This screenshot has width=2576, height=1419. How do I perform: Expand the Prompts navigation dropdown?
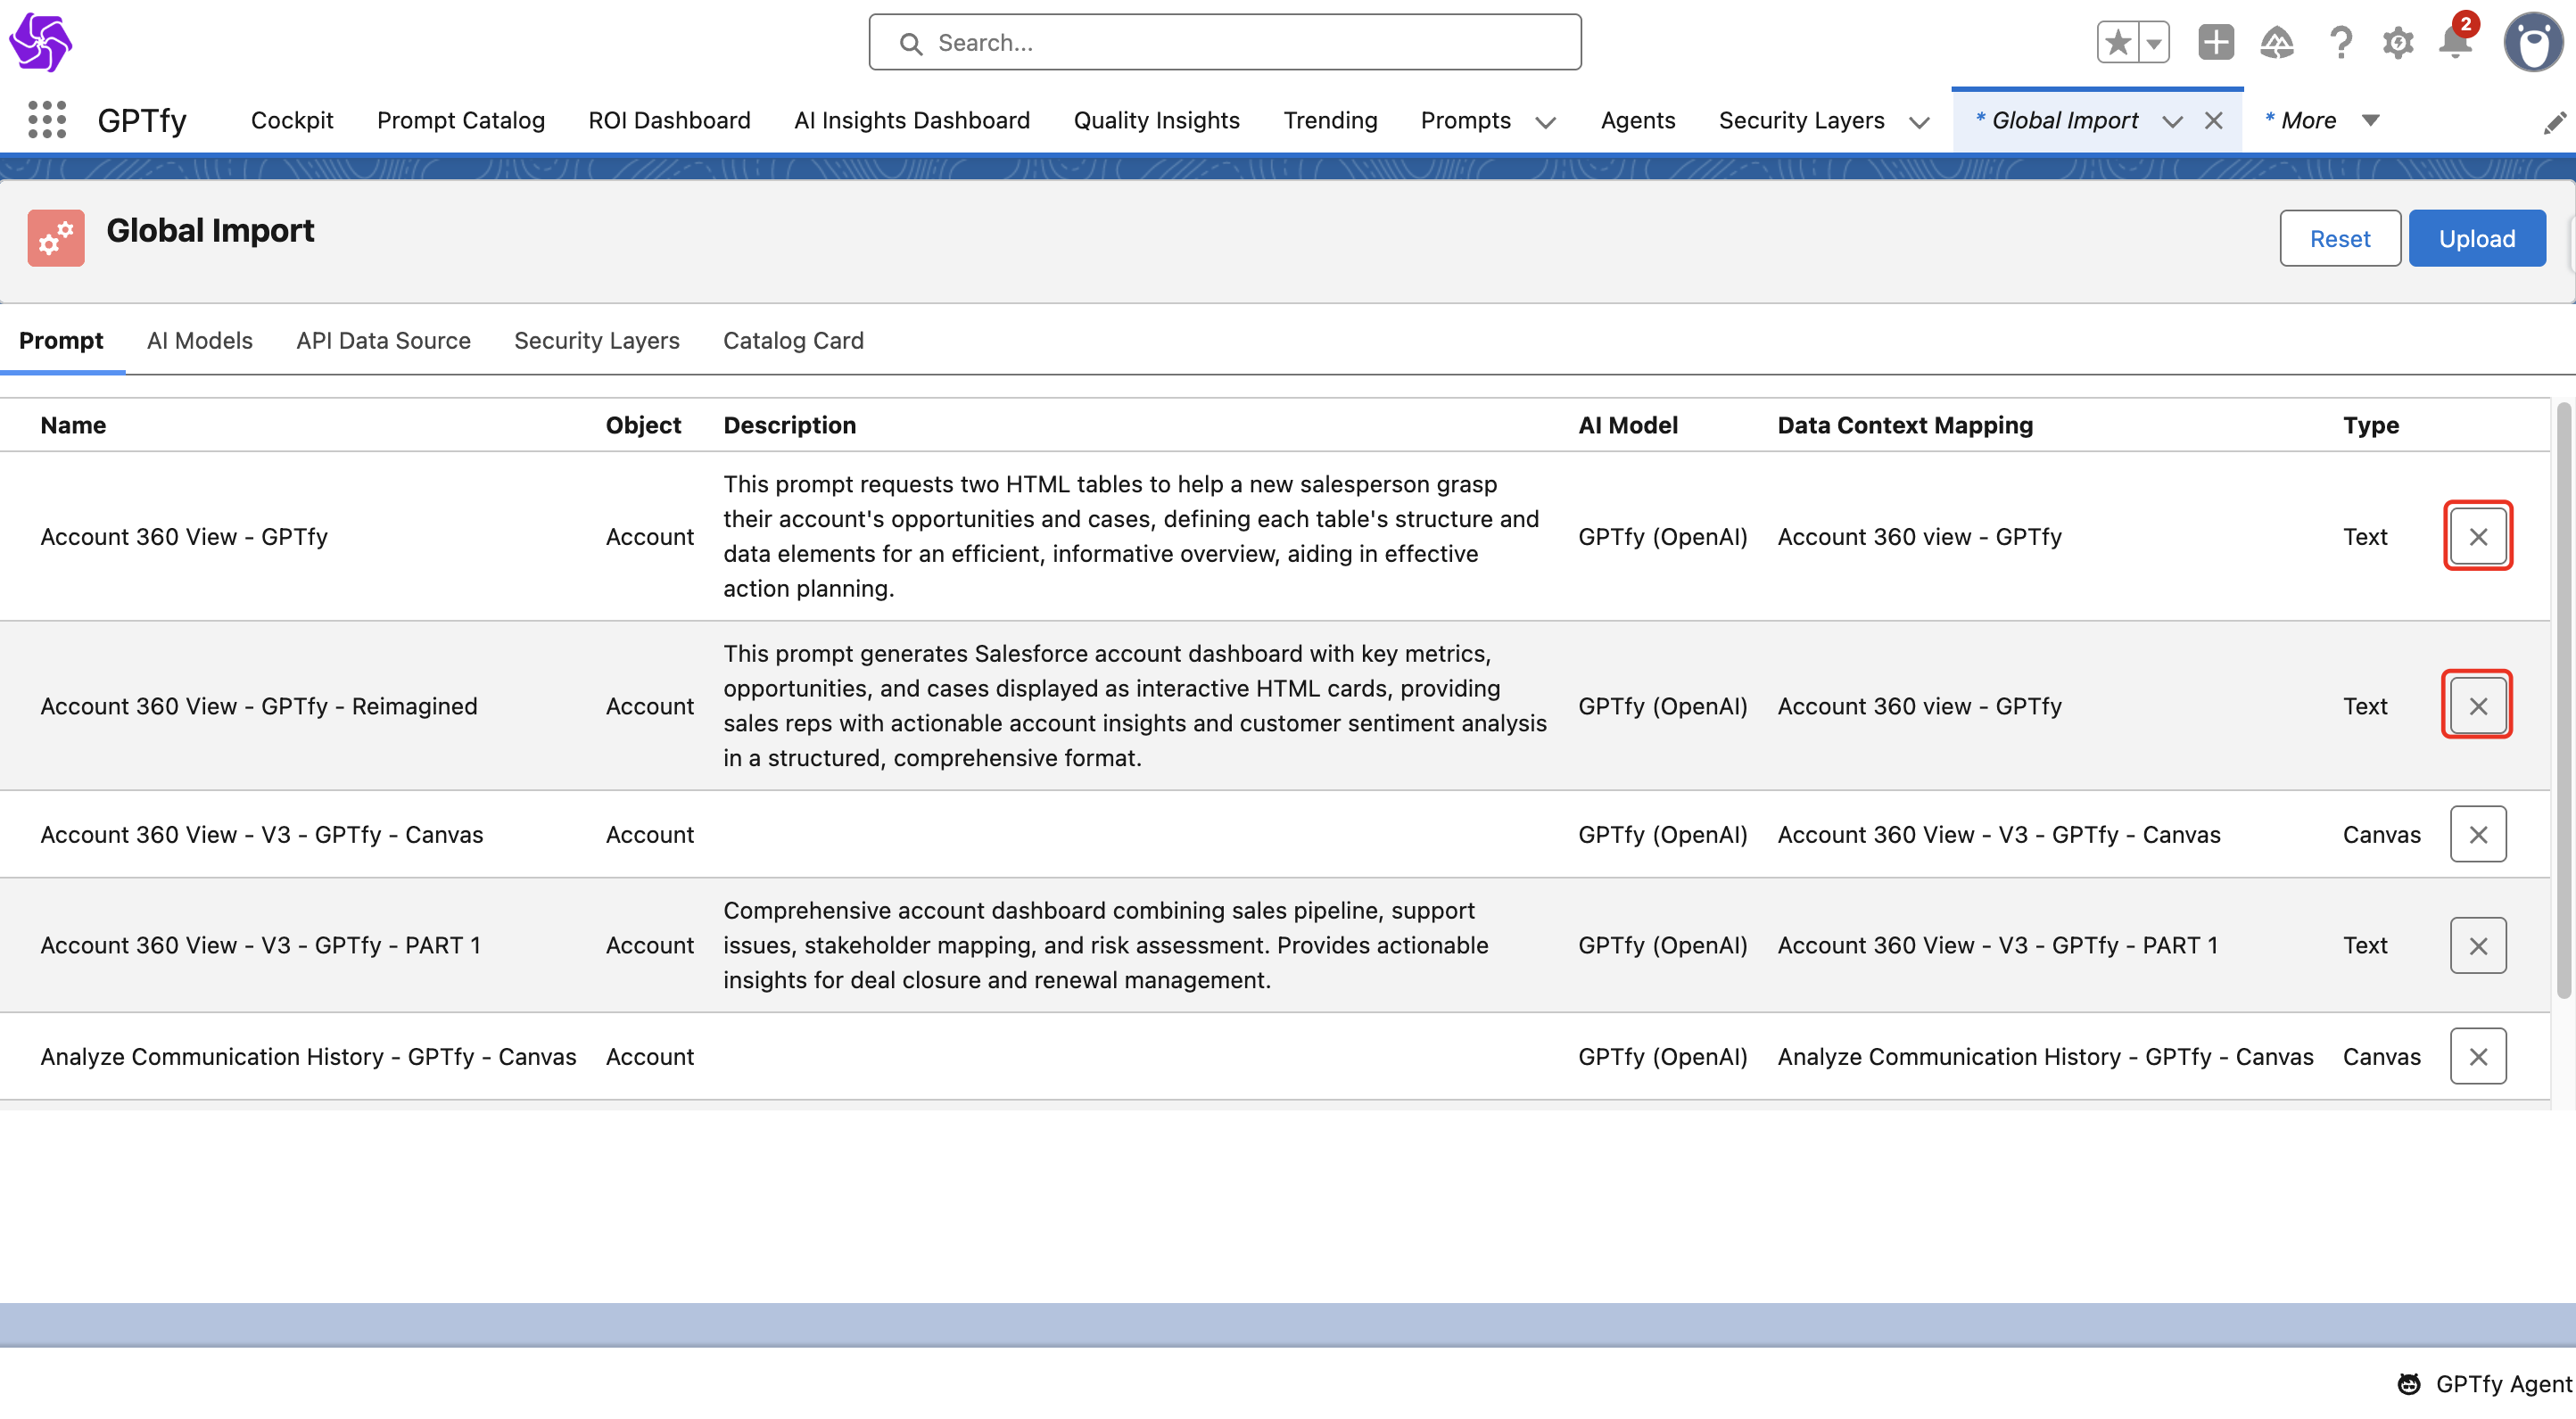pos(1545,122)
